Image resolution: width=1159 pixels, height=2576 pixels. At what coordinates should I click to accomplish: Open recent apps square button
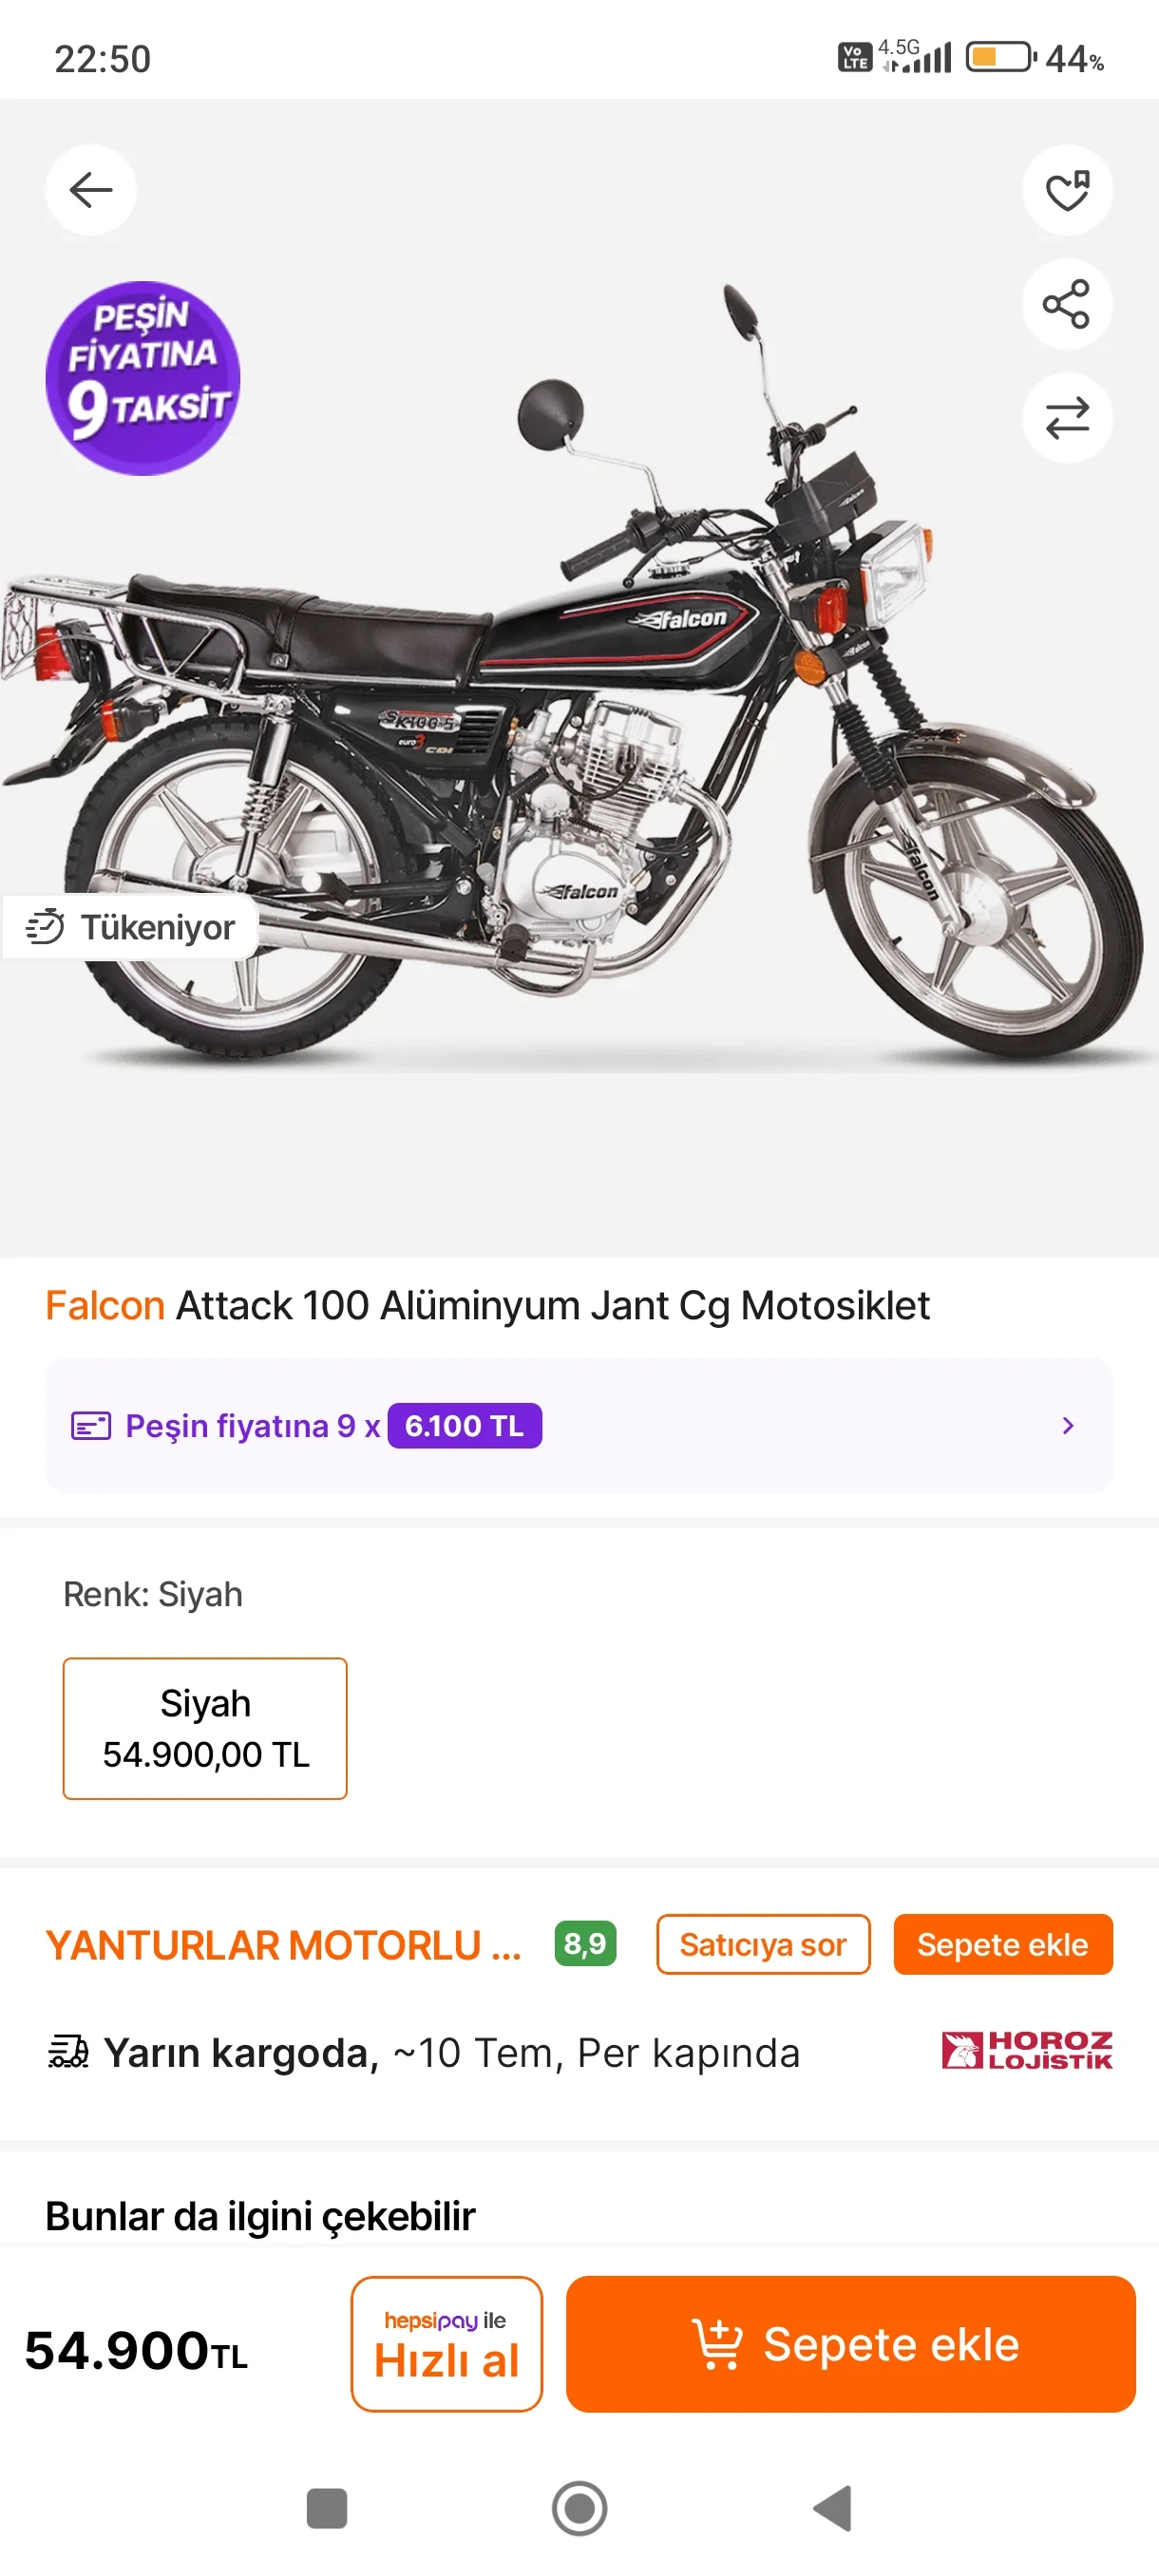click(326, 2507)
